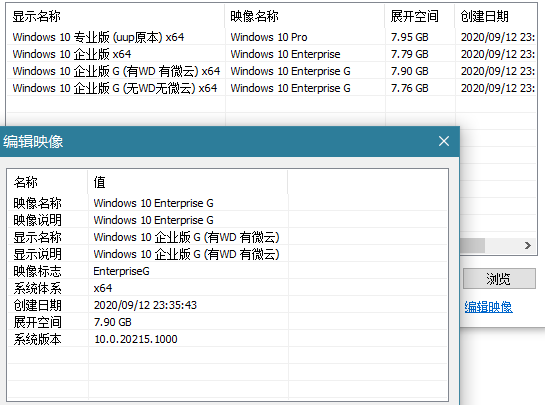
Task: Click the horizontal scrollbar right arrow
Action: tap(528, 245)
